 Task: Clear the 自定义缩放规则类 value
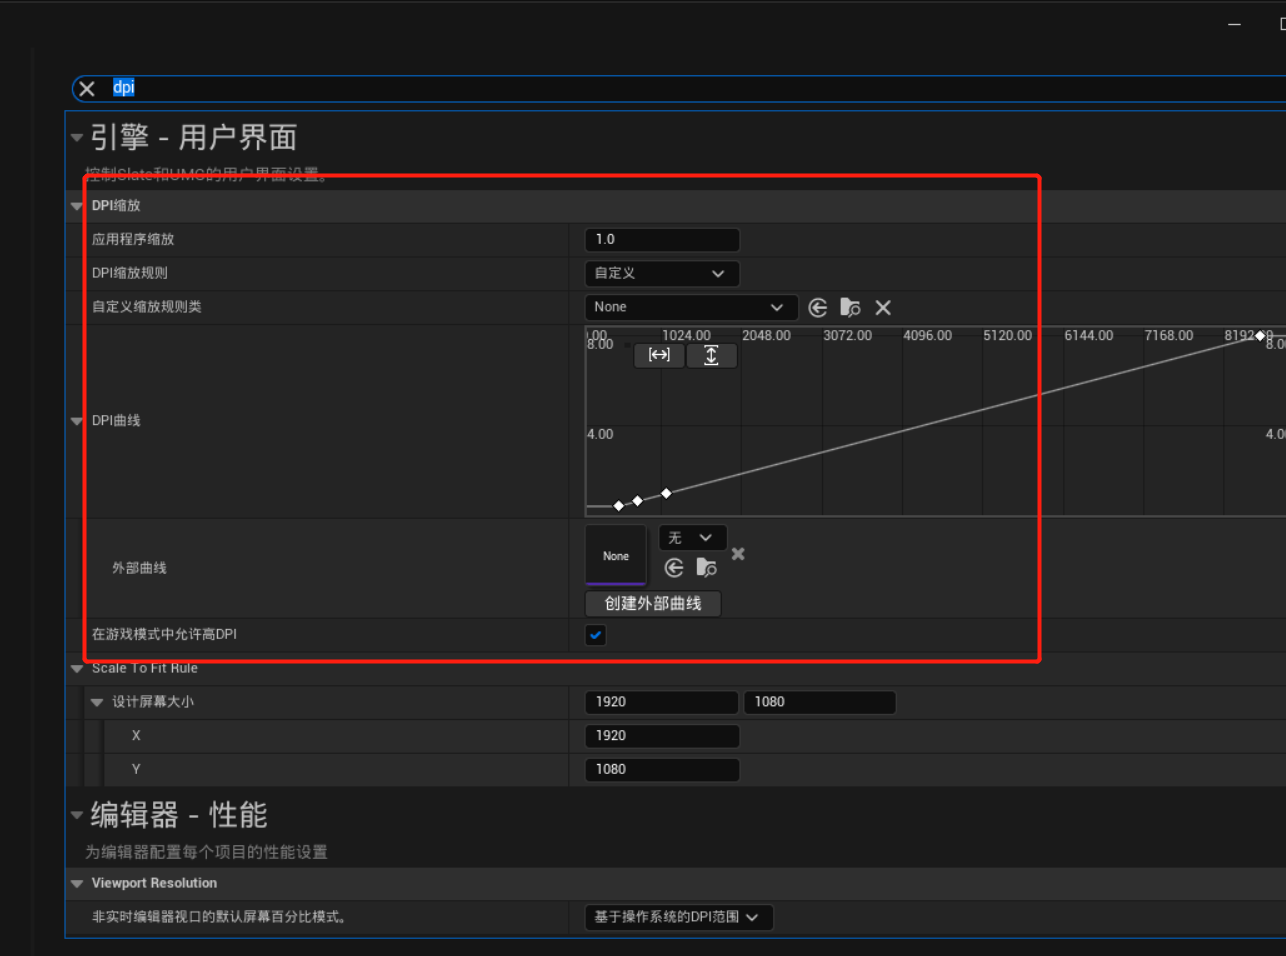click(x=883, y=308)
